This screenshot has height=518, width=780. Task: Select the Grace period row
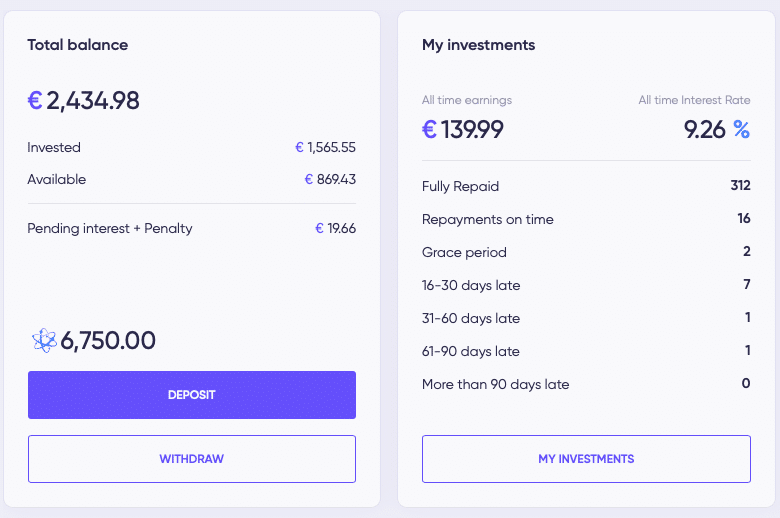[586, 252]
